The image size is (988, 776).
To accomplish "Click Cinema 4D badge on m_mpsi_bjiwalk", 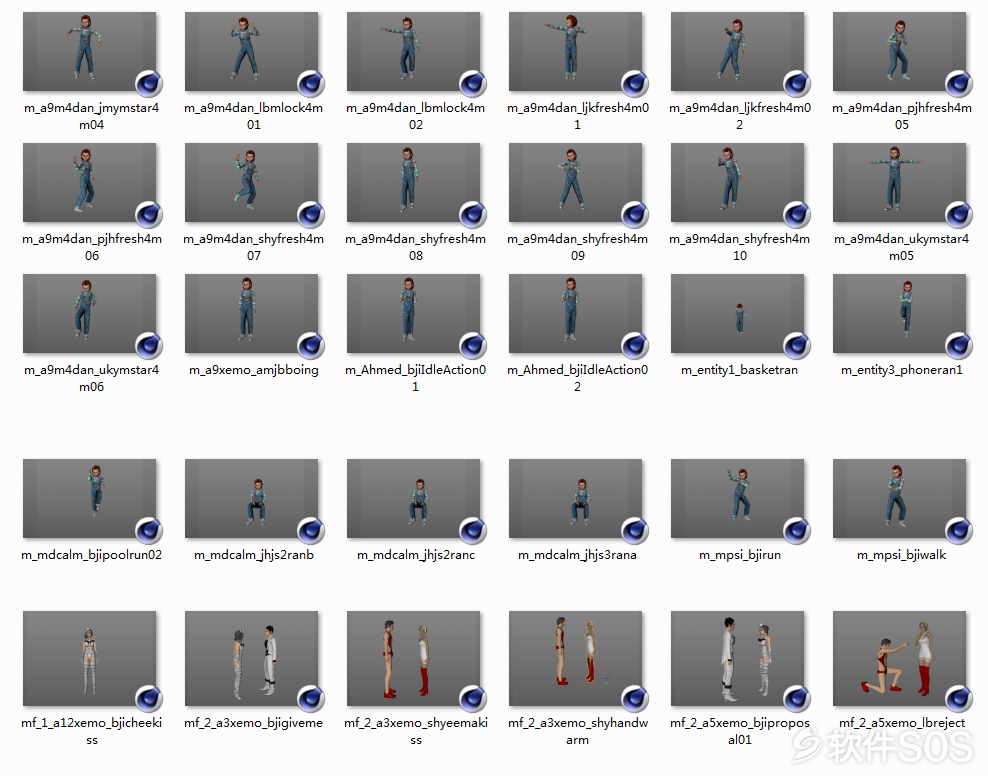I will pos(958,531).
